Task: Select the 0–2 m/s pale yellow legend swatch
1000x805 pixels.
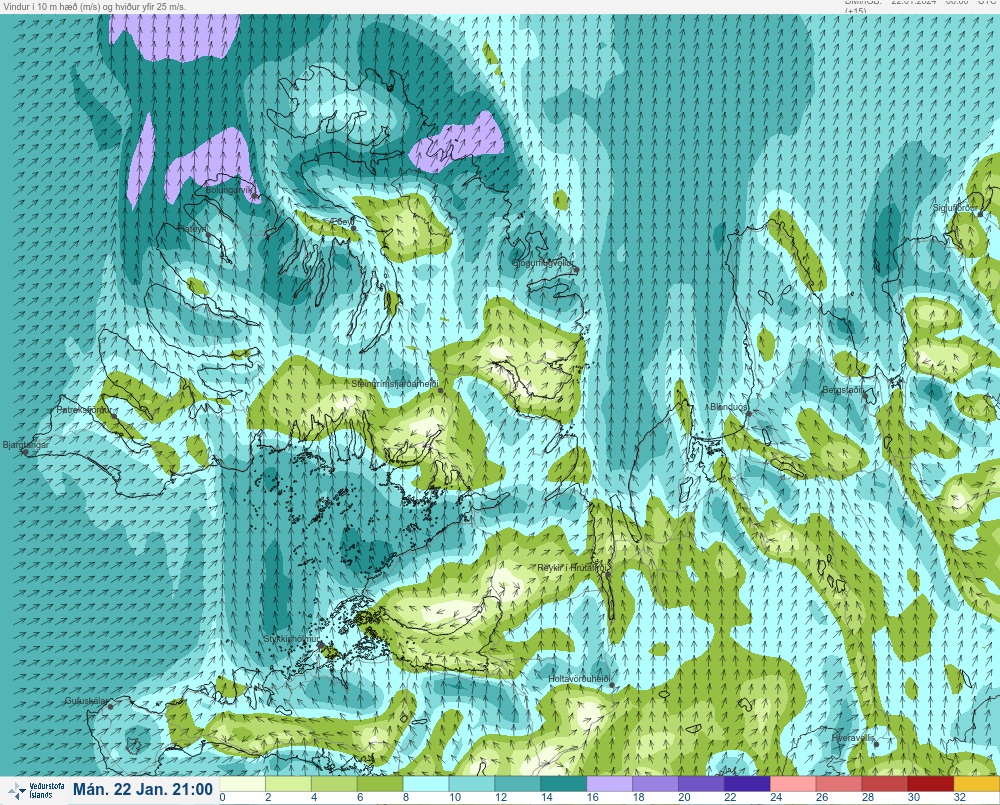Action: [x=242, y=784]
